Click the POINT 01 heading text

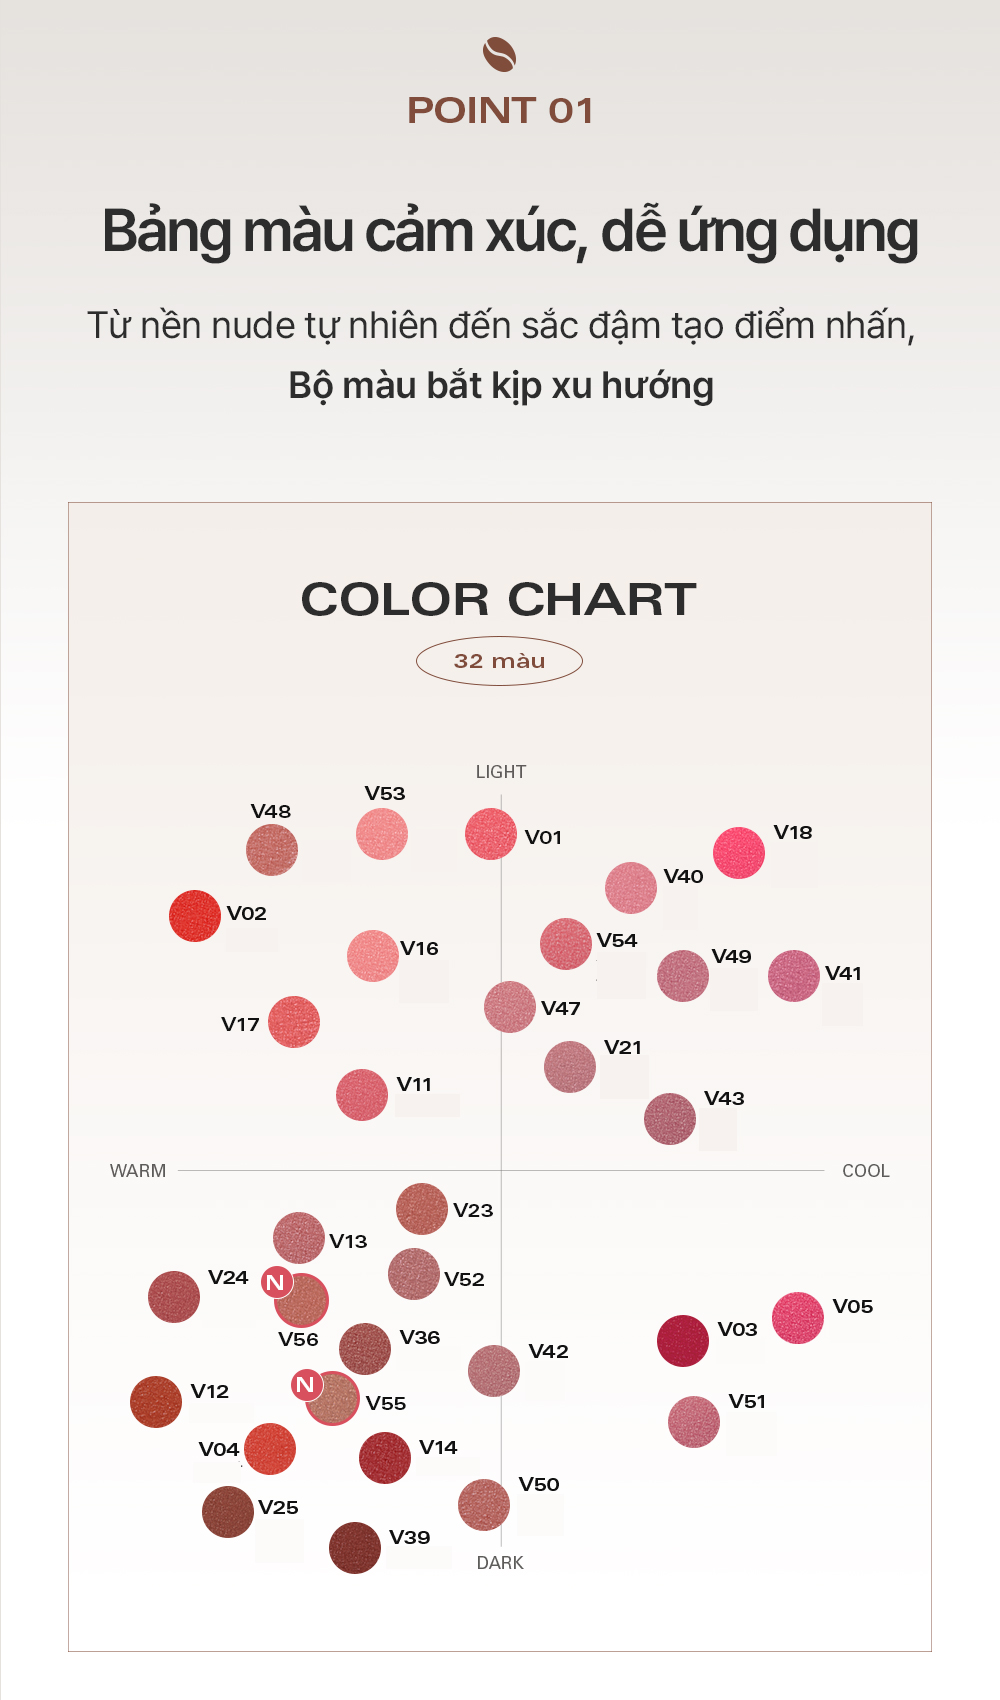pos(500,110)
